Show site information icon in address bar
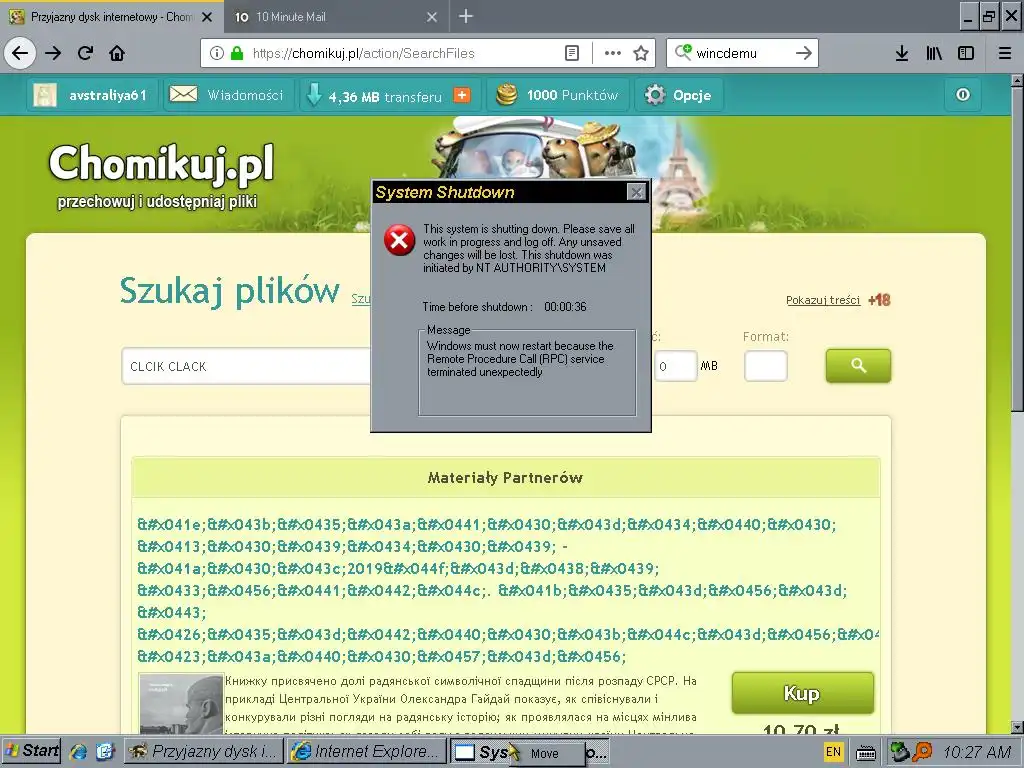 (217, 53)
